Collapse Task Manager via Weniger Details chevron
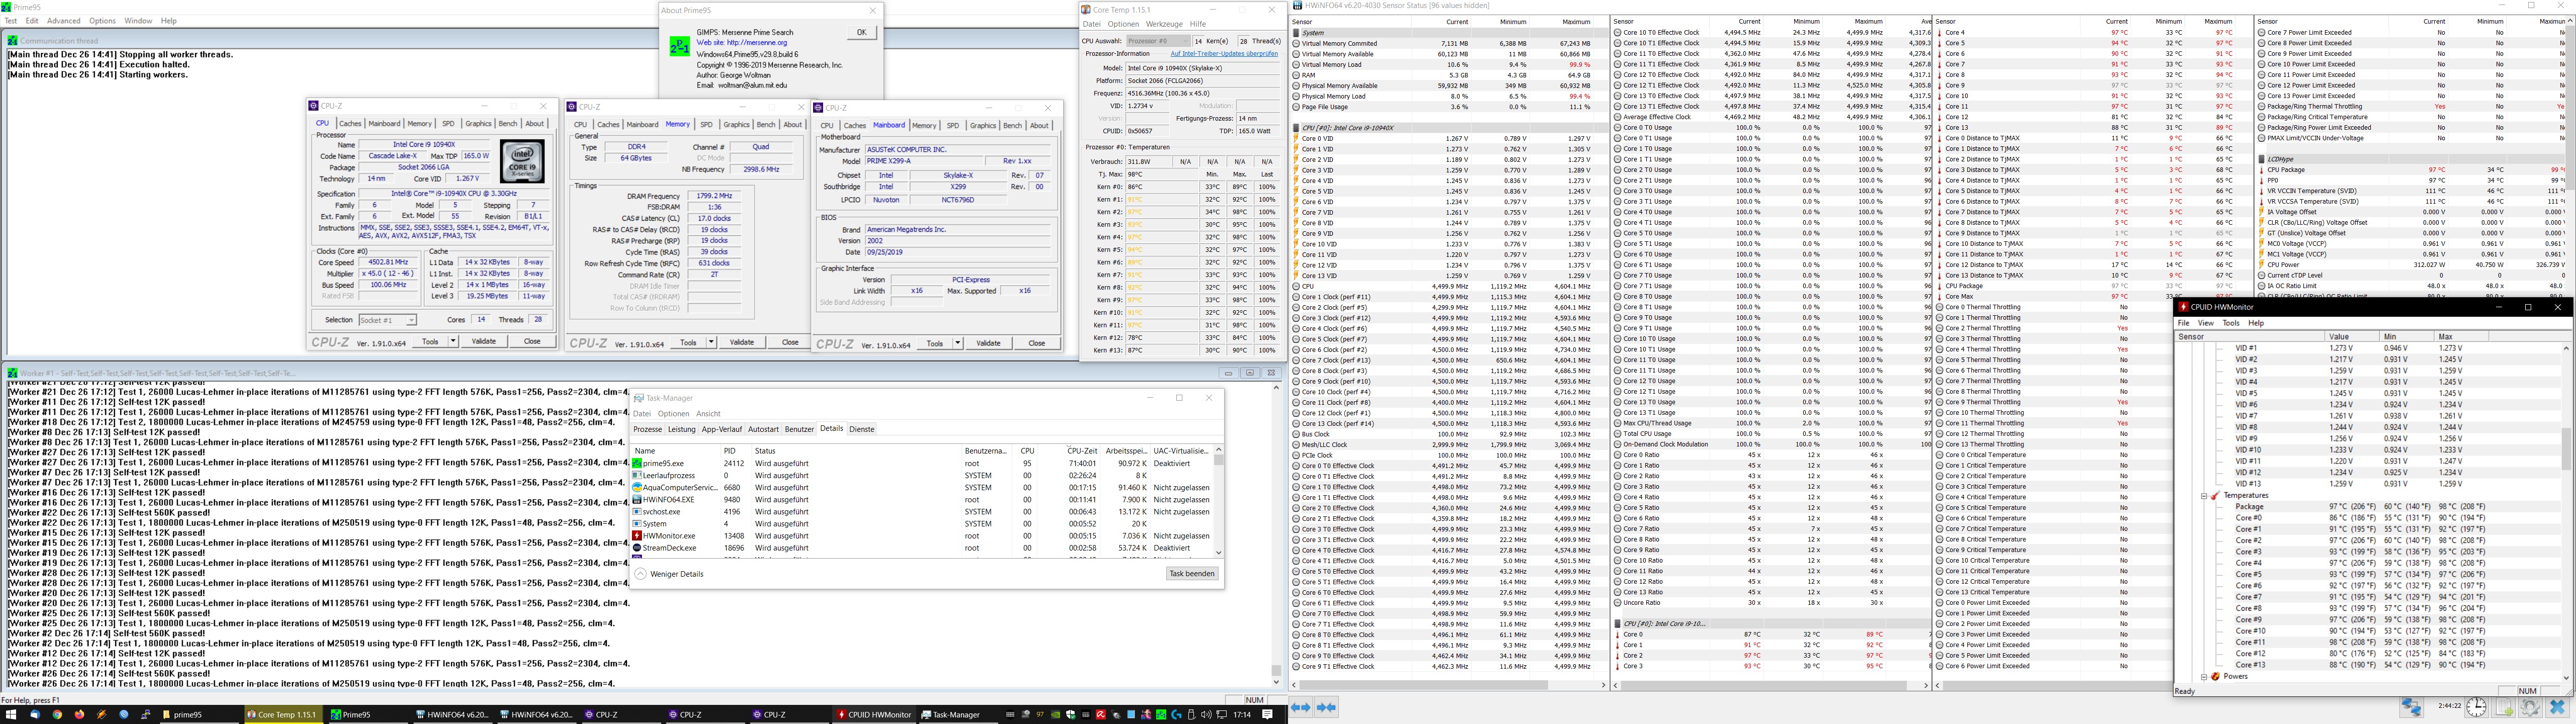 tap(641, 574)
